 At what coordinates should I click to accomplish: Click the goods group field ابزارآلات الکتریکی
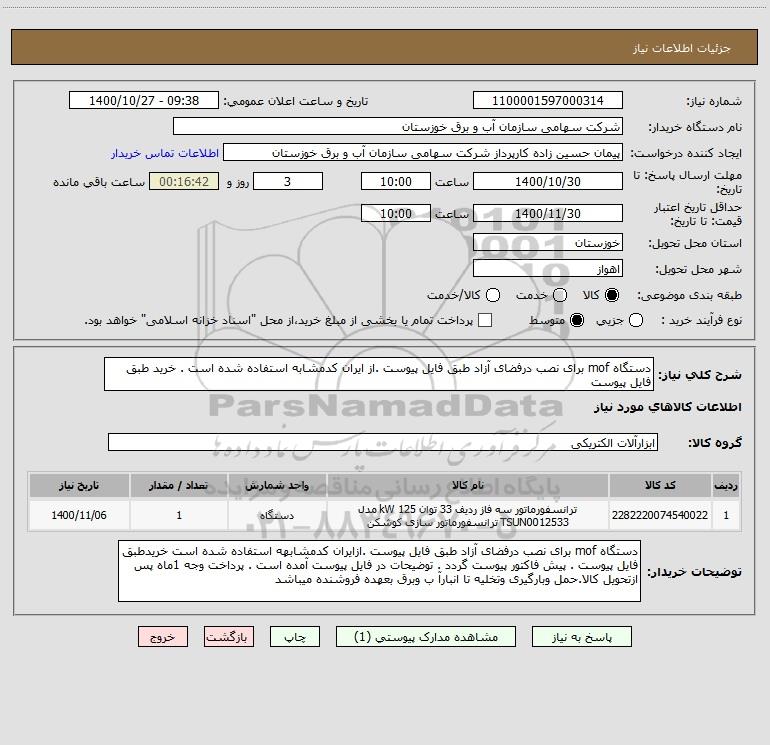[x=383, y=442]
